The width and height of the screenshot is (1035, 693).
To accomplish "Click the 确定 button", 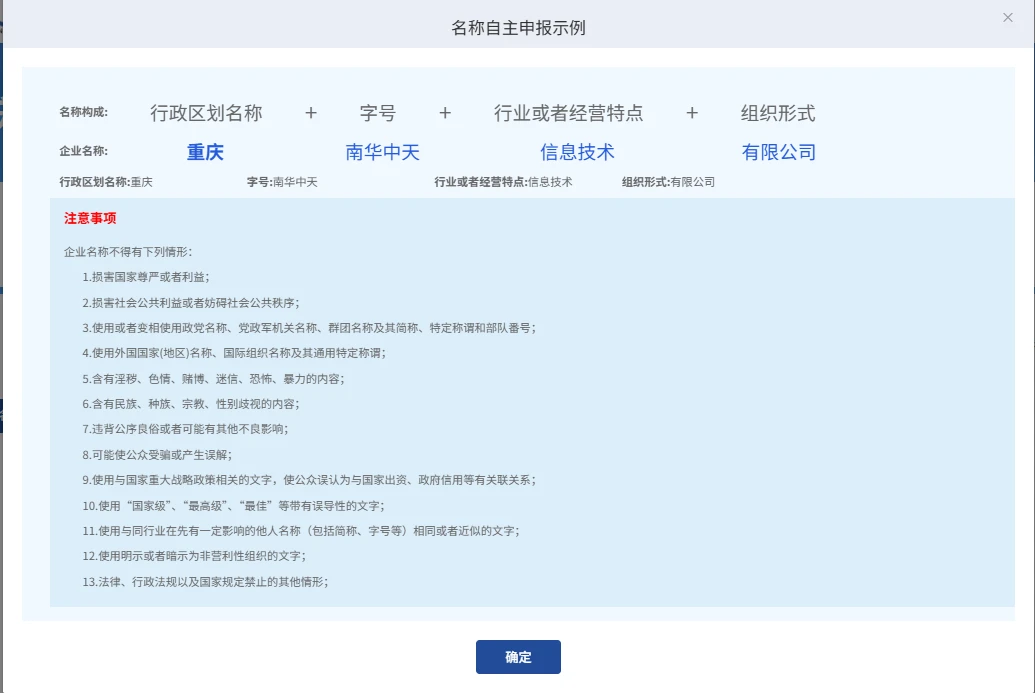I will pos(518,657).
